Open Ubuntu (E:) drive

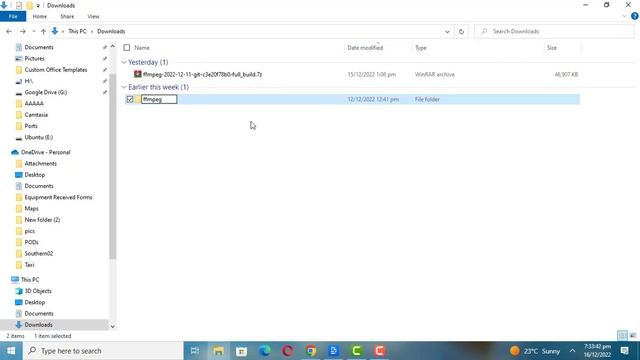[x=38, y=137]
